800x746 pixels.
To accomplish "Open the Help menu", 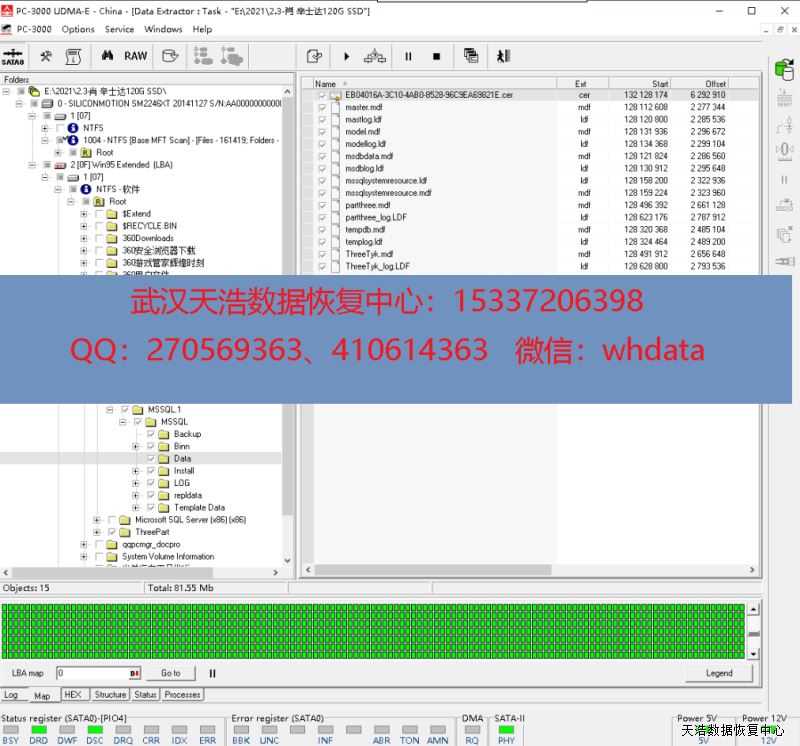I will 202,29.
